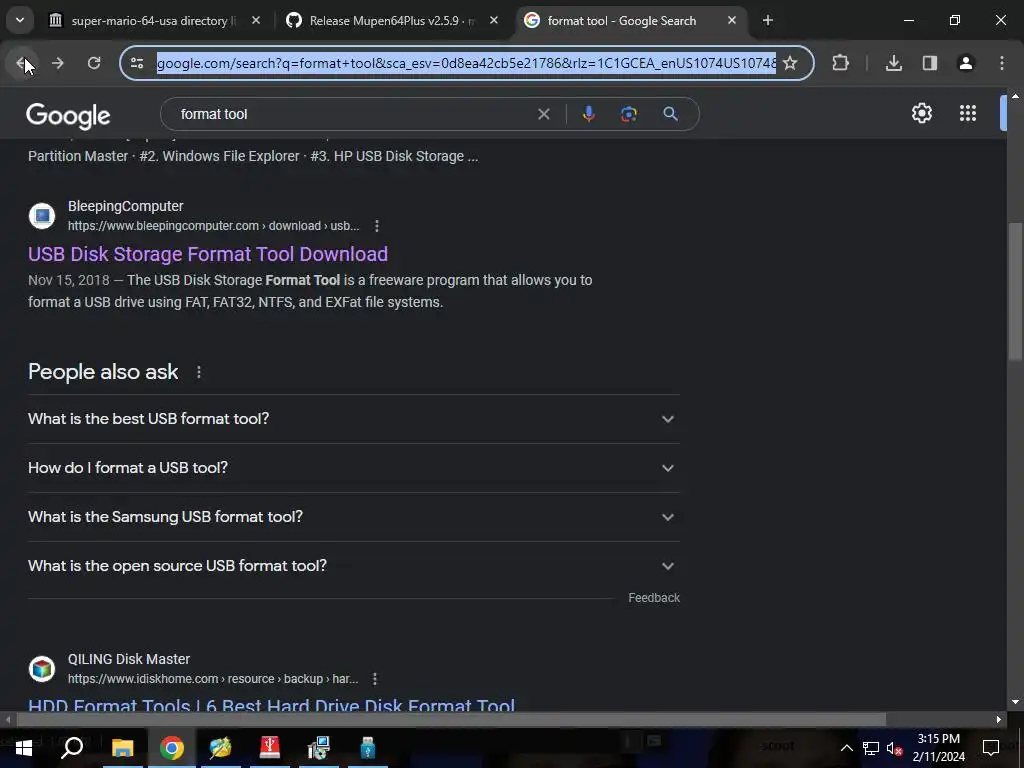Screen dimensions: 1024x768
Task: Open the taskbar clock and date
Action: (x=938, y=748)
